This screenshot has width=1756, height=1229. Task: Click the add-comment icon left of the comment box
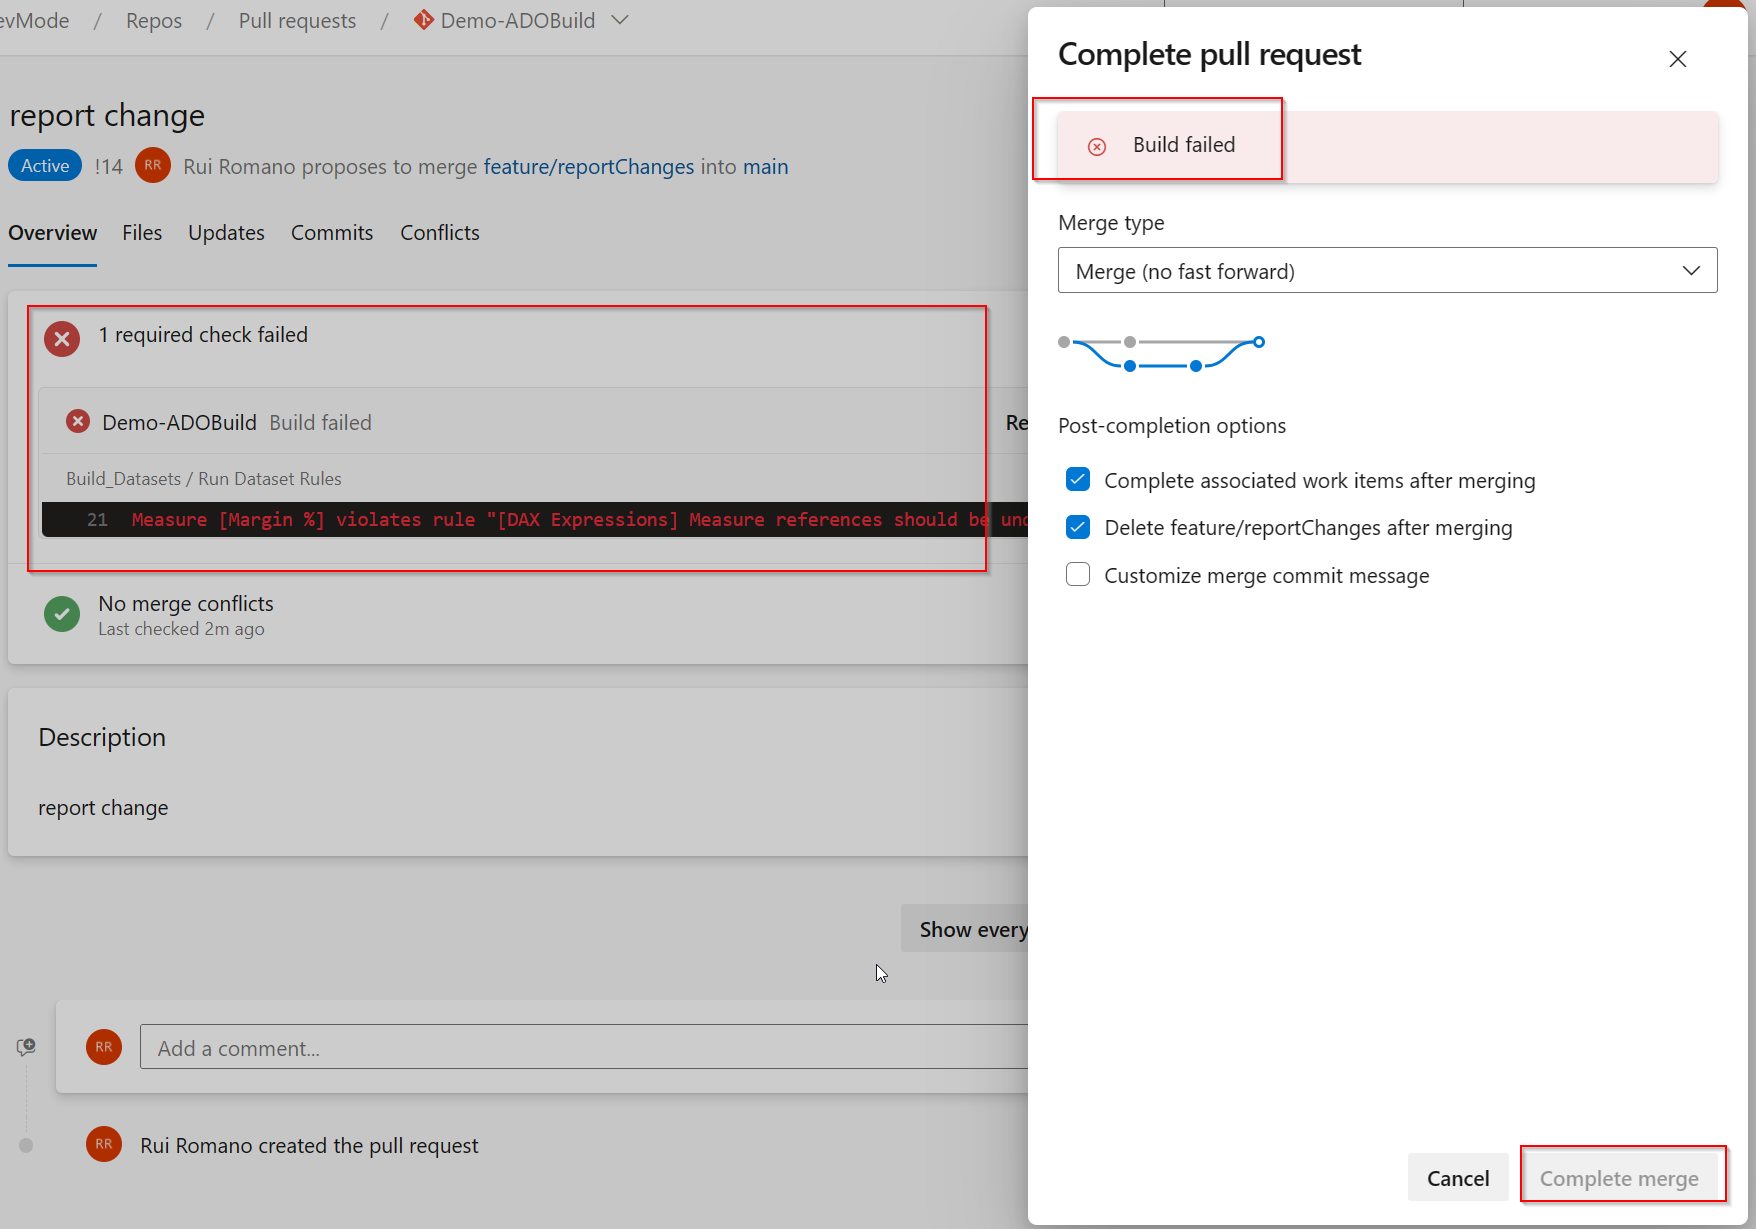(25, 1046)
